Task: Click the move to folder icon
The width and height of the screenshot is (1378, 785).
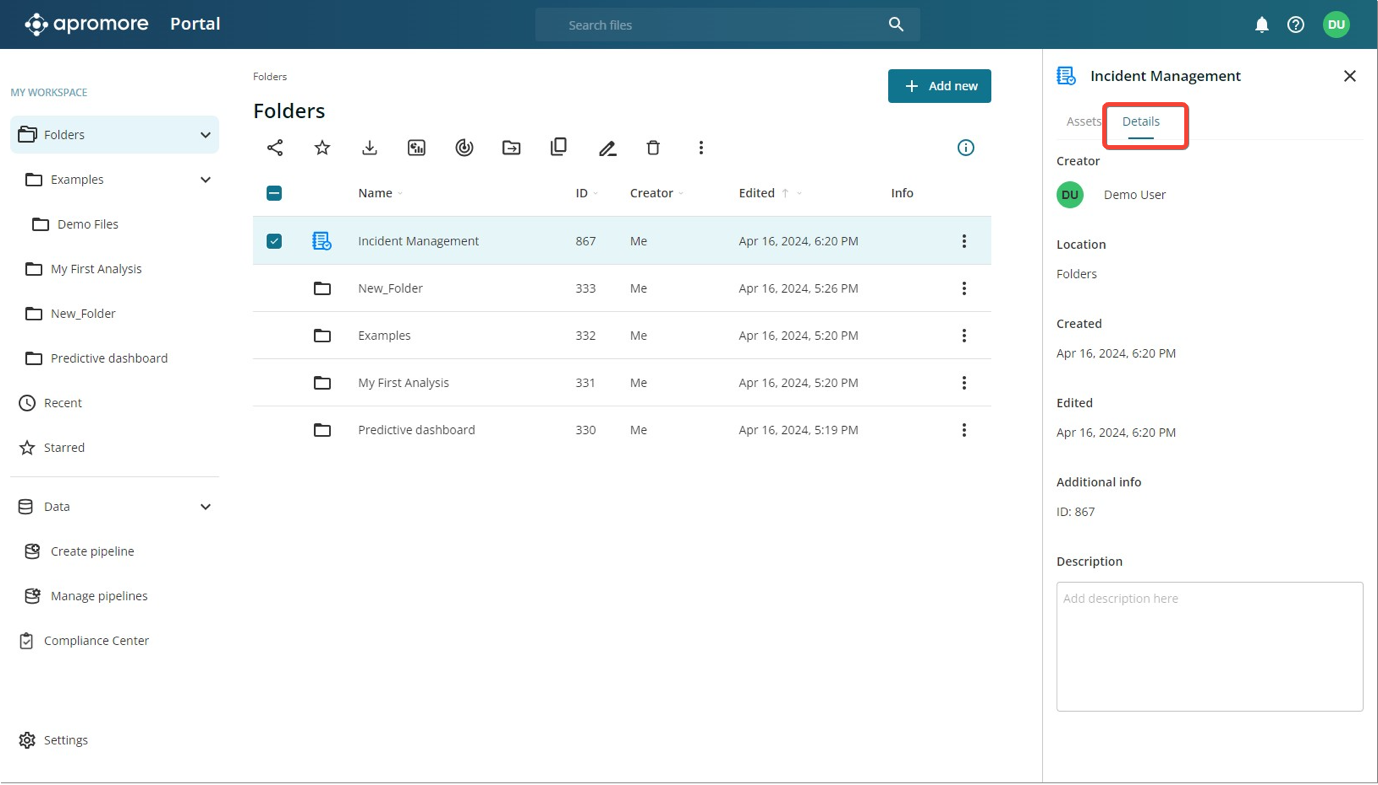Action: click(511, 148)
